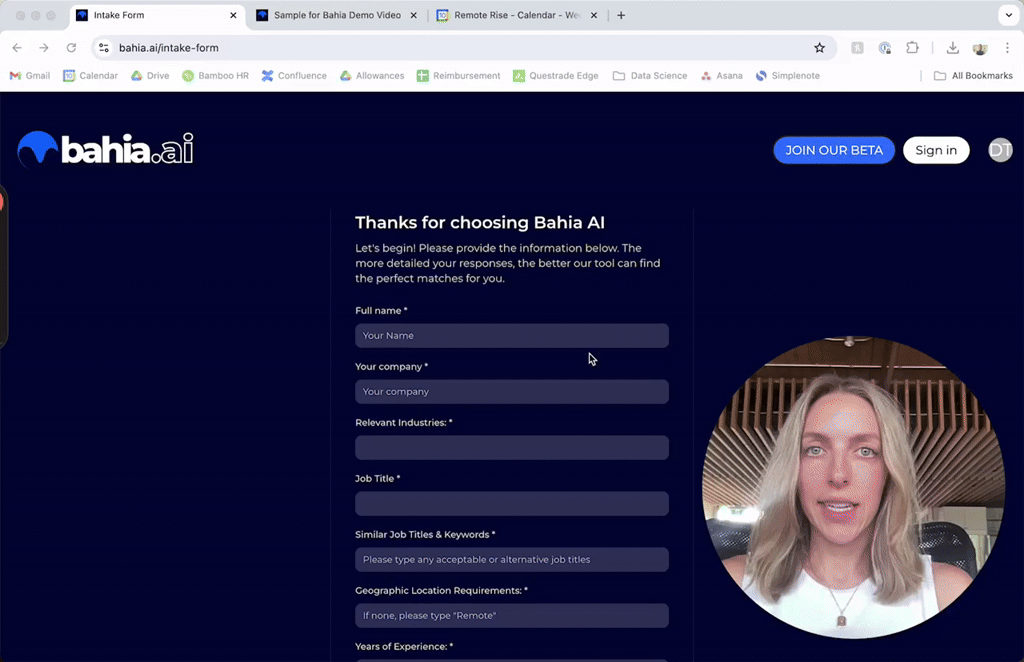This screenshot has width=1024, height=662.
Task: Click the site info icon in address bar
Action: pyautogui.click(x=103, y=48)
